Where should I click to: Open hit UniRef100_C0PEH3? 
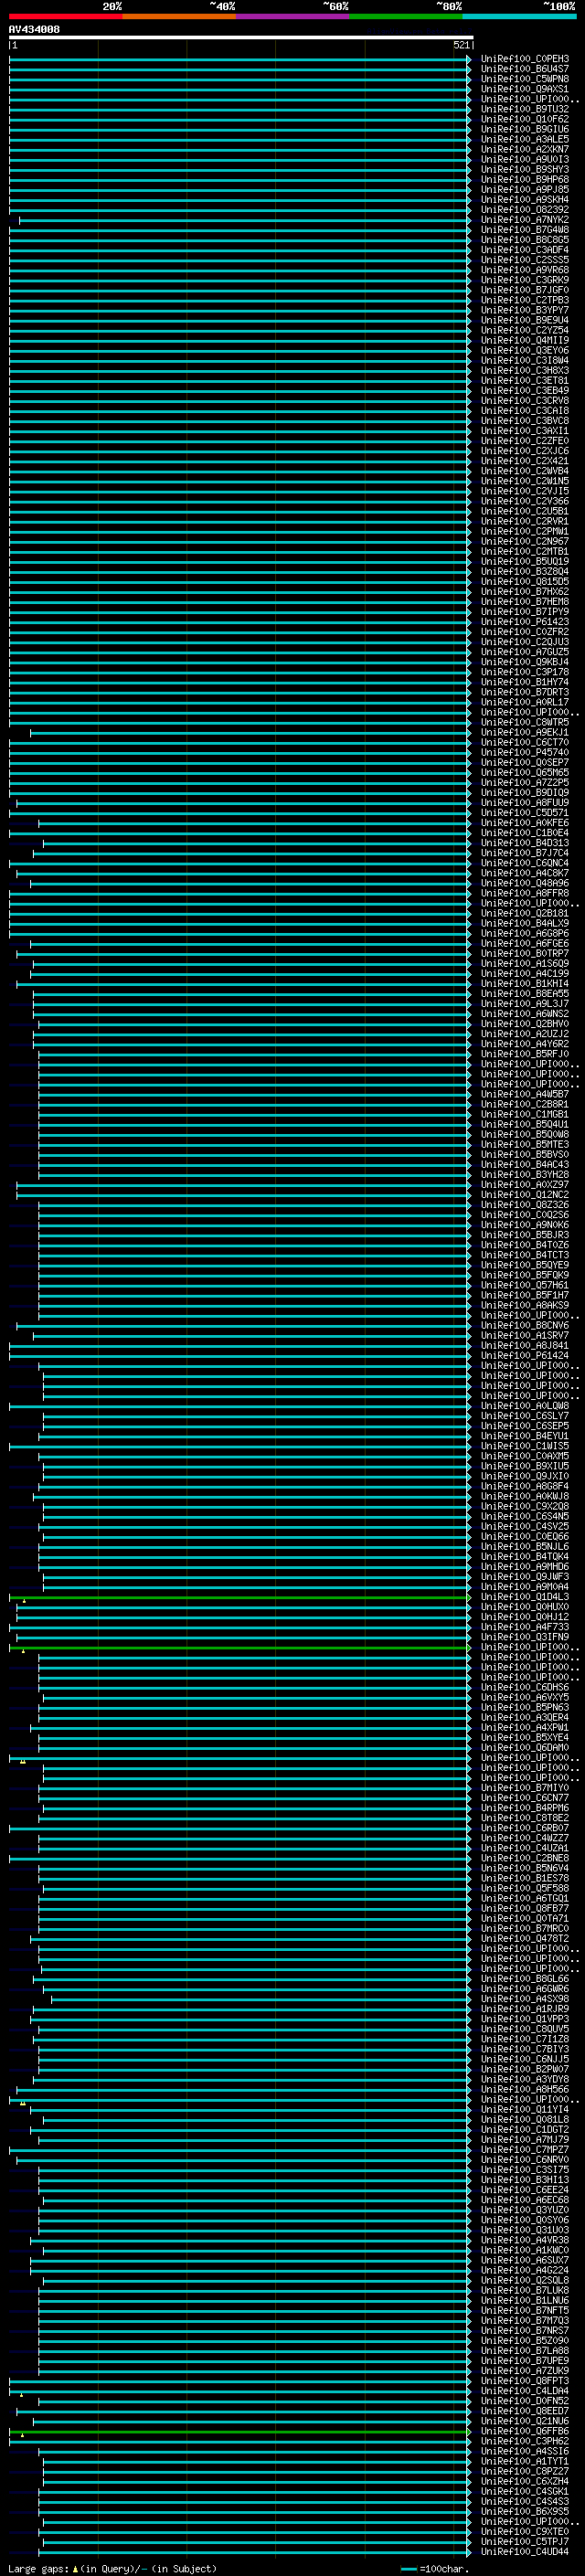(525, 59)
